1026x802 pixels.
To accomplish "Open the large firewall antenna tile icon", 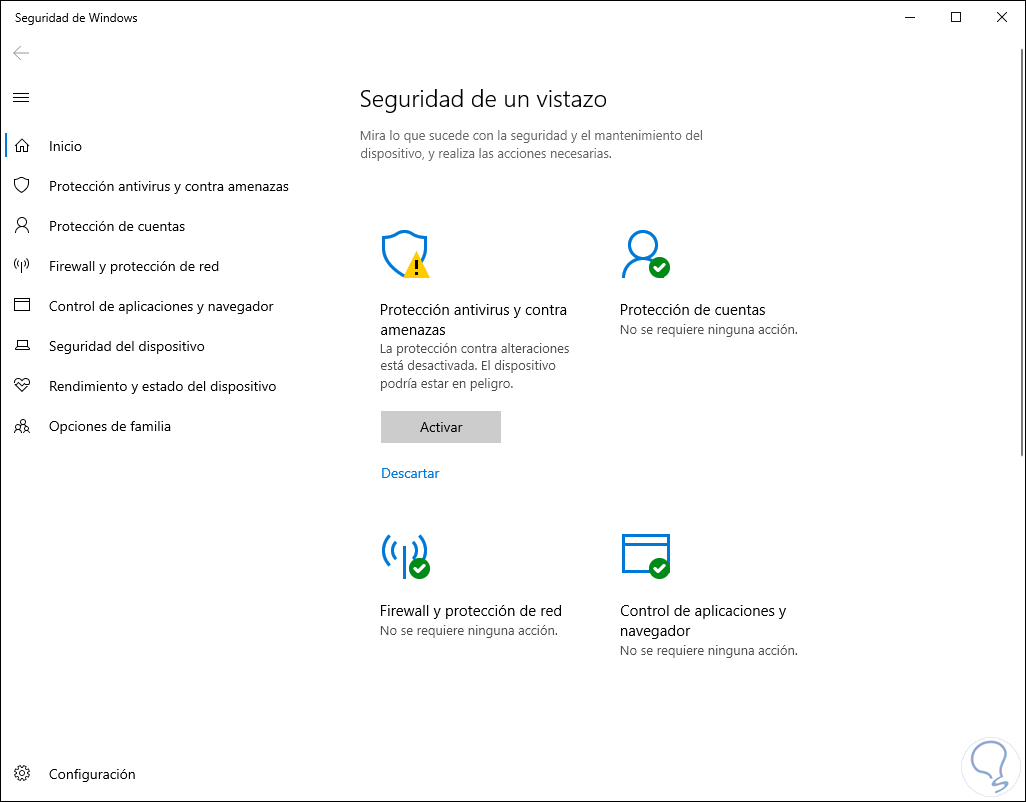I will pyautogui.click(x=405, y=556).
